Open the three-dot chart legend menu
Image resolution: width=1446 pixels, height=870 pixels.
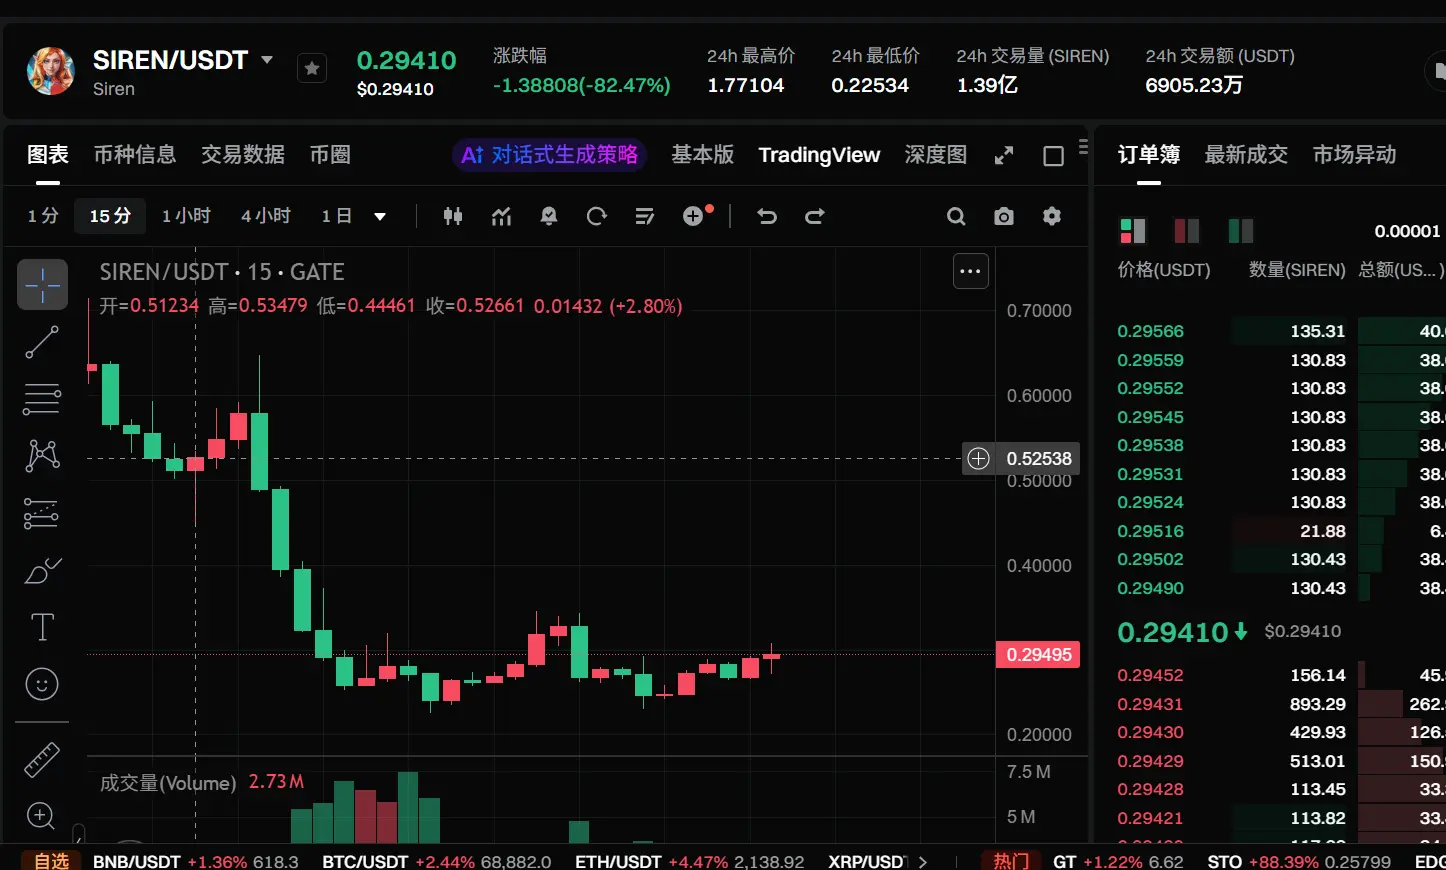tap(970, 271)
